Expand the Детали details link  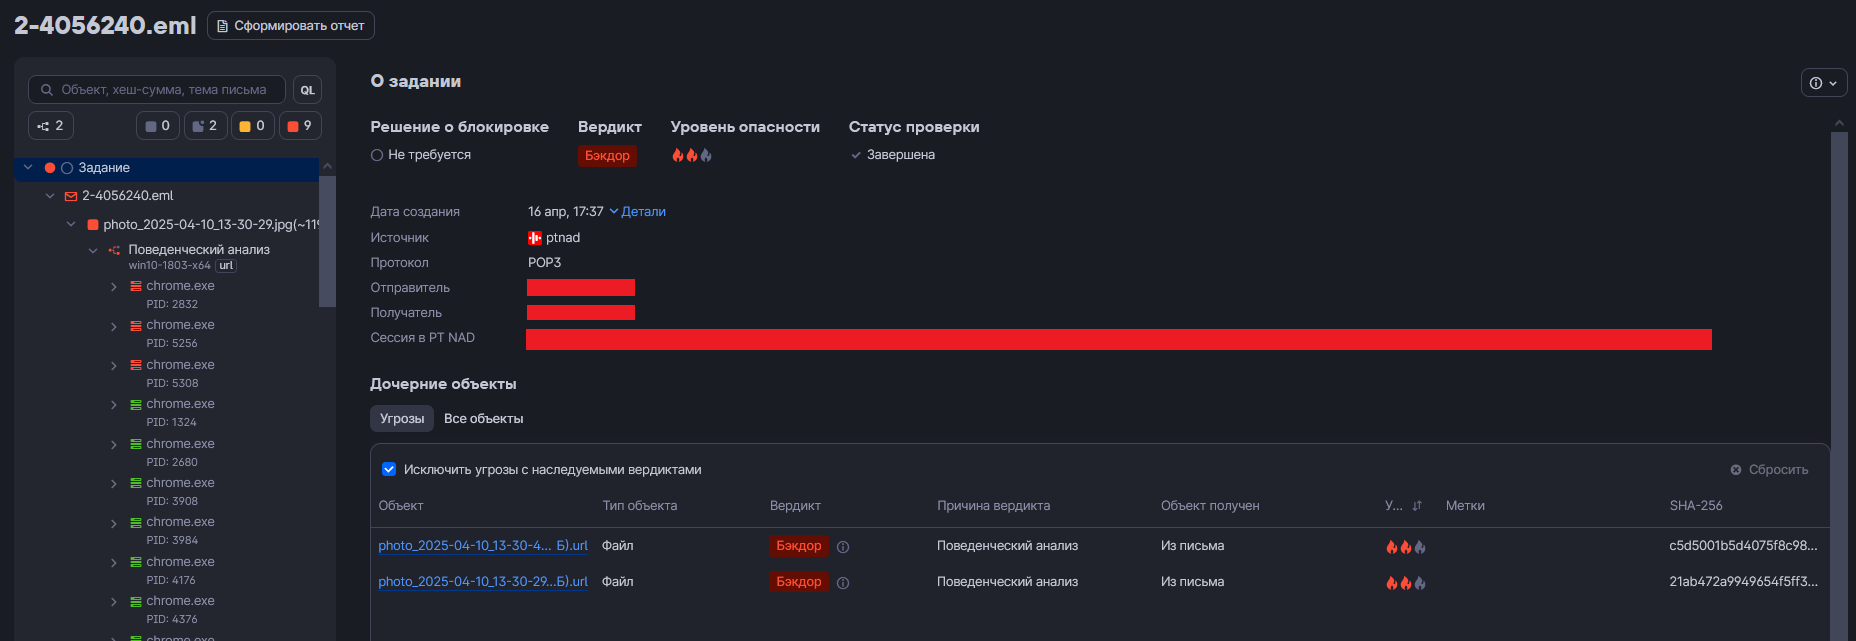(x=637, y=212)
